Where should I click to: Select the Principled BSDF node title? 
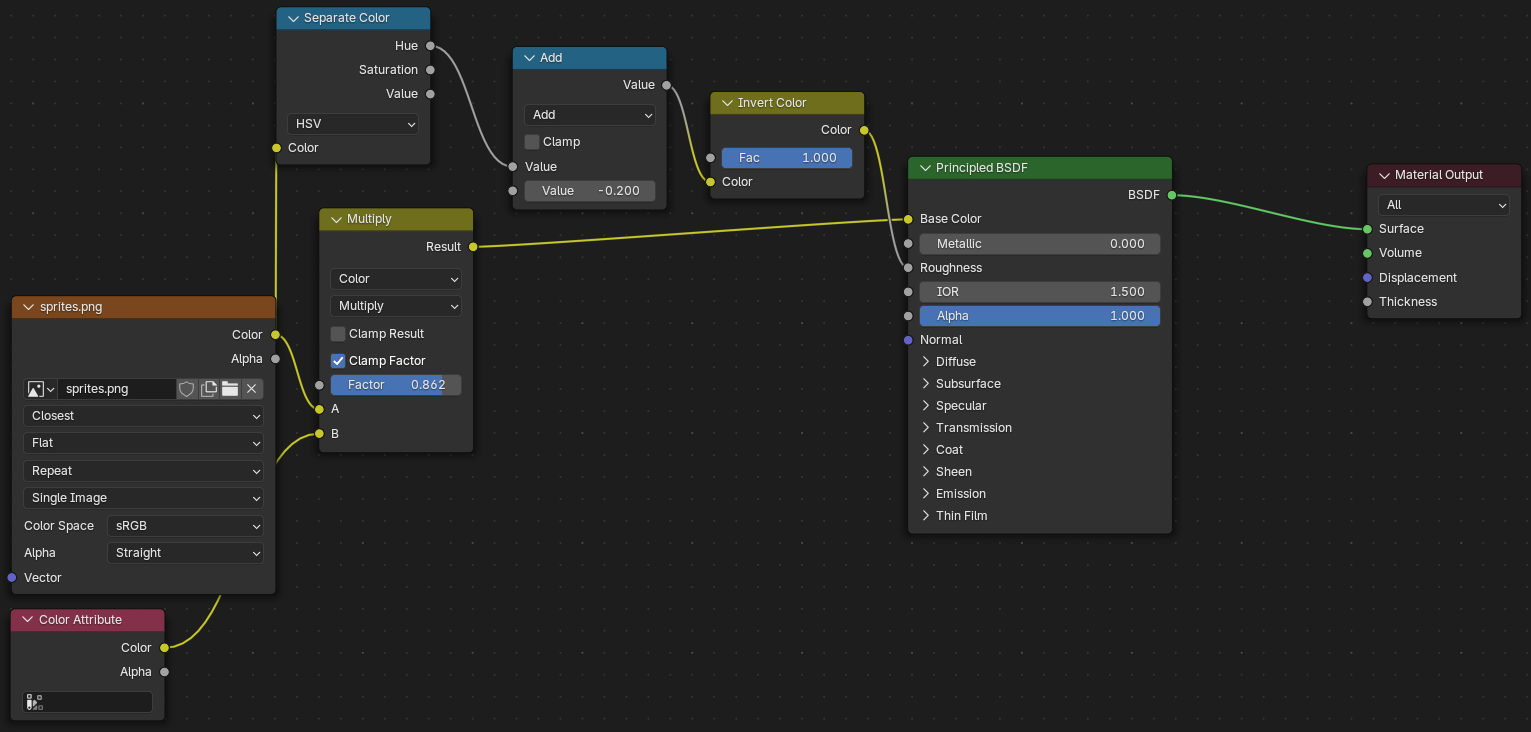tap(982, 168)
